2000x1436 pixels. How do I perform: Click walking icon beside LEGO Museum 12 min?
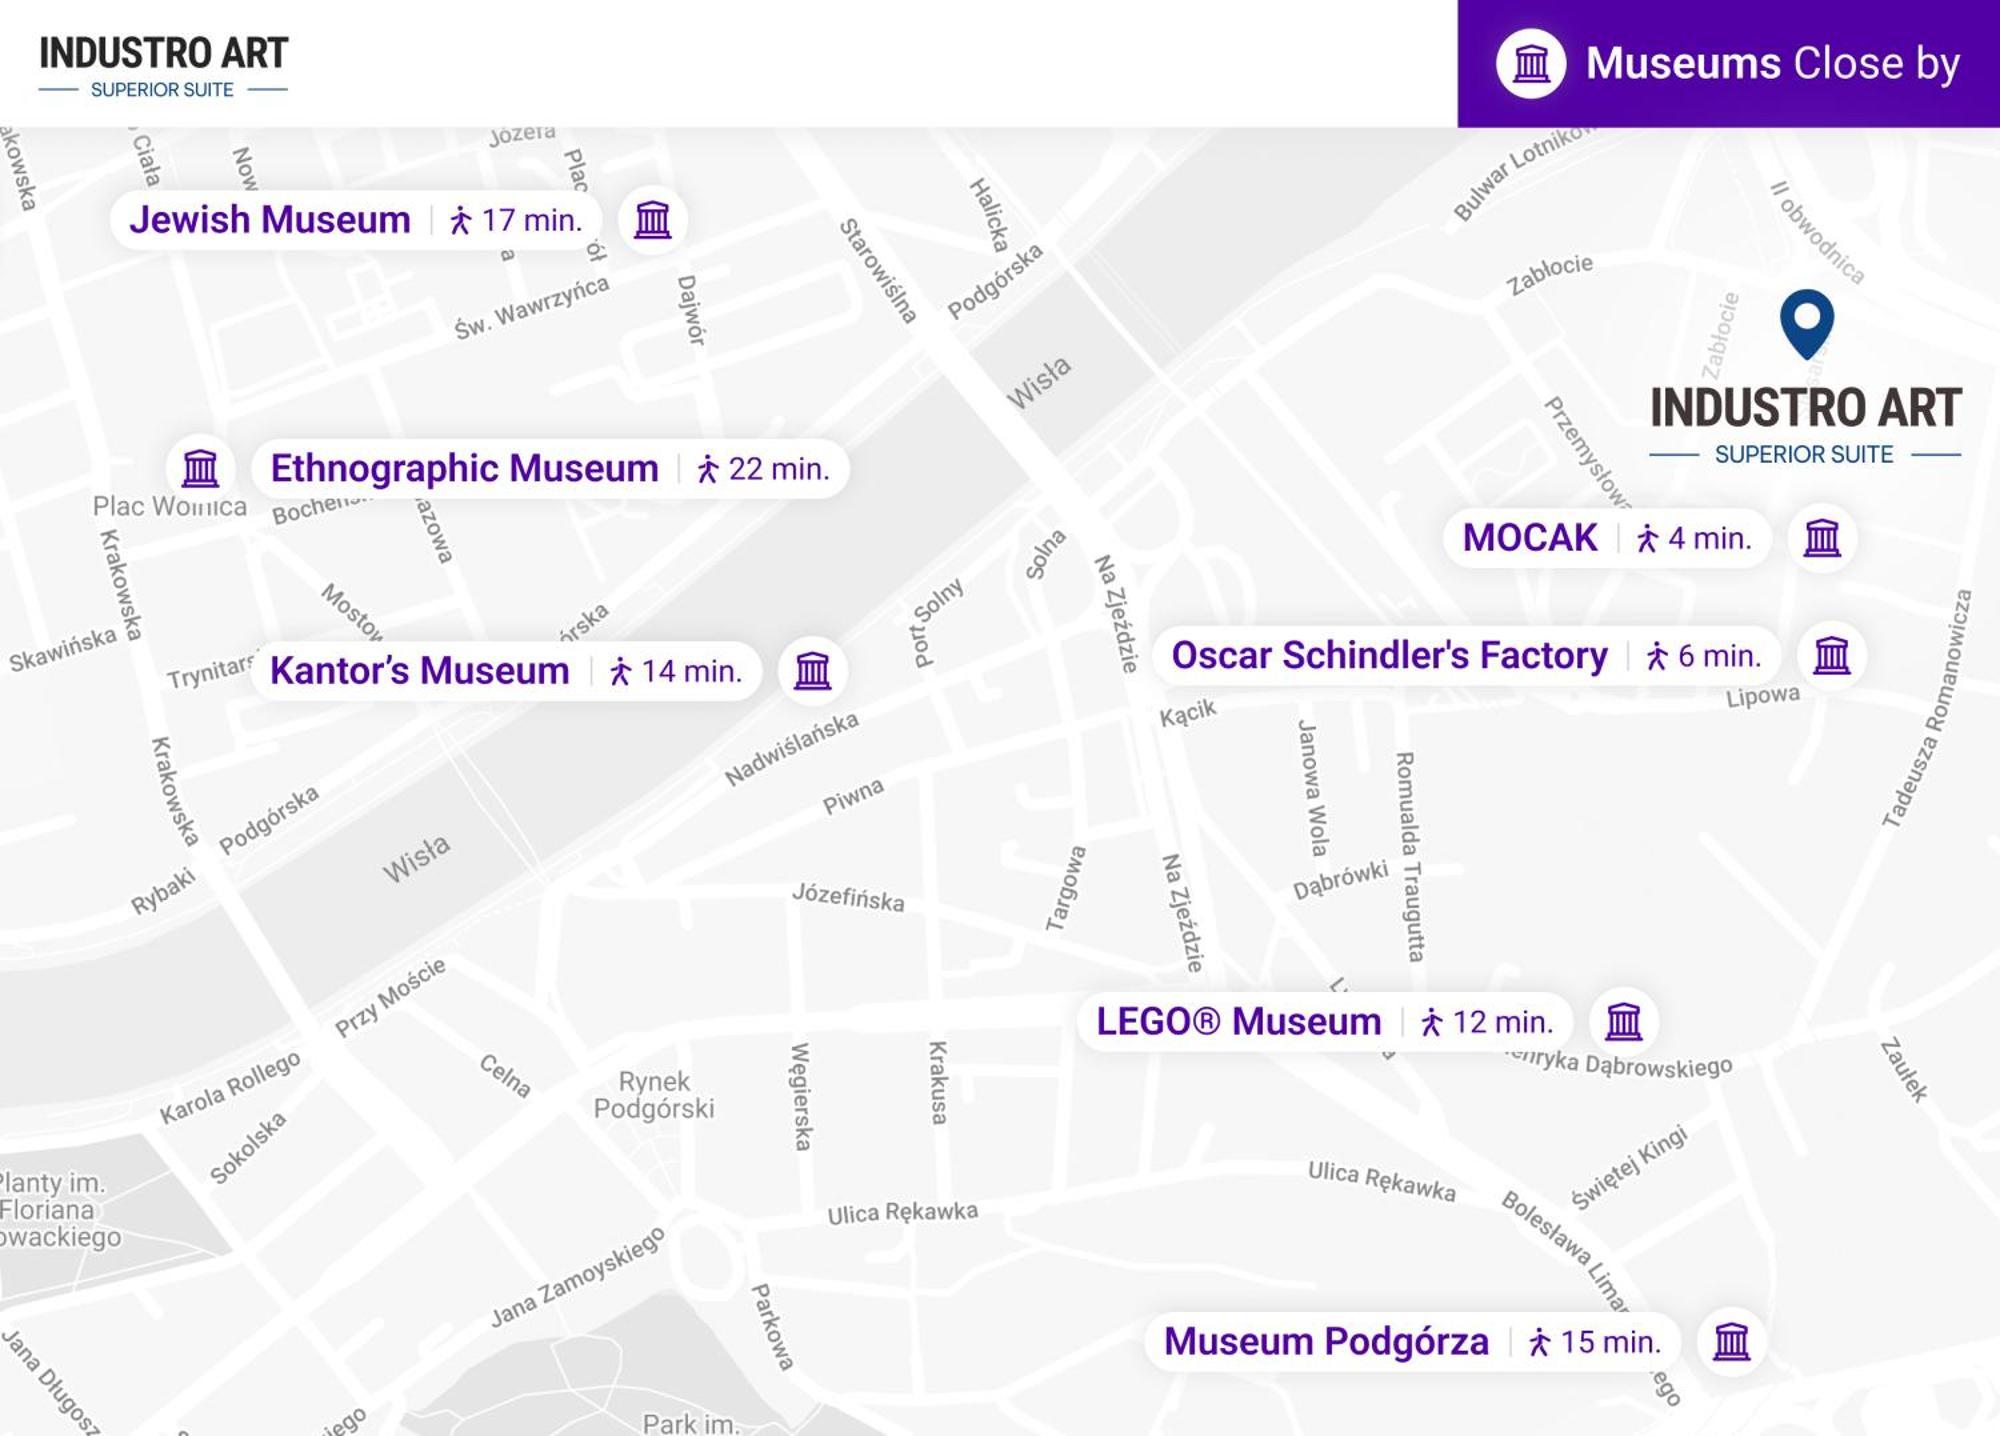(x=1431, y=1022)
